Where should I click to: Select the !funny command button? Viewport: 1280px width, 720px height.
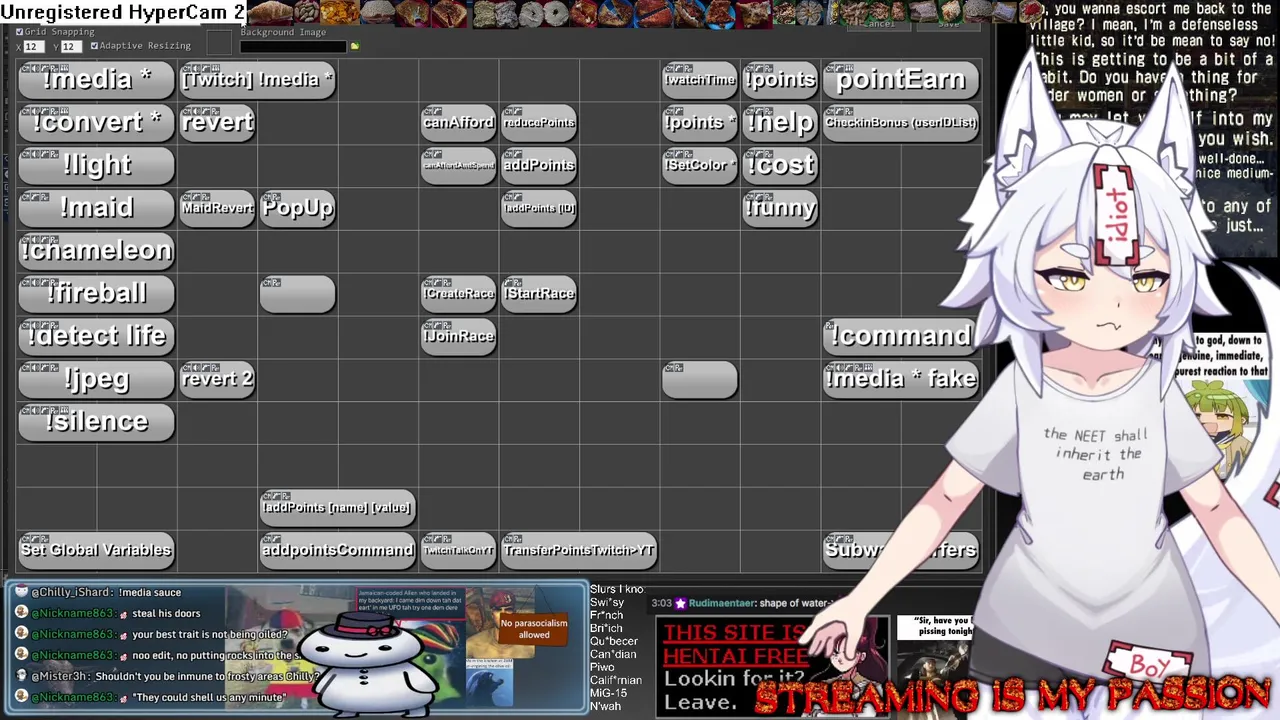pyautogui.click(x=780, y=208)
